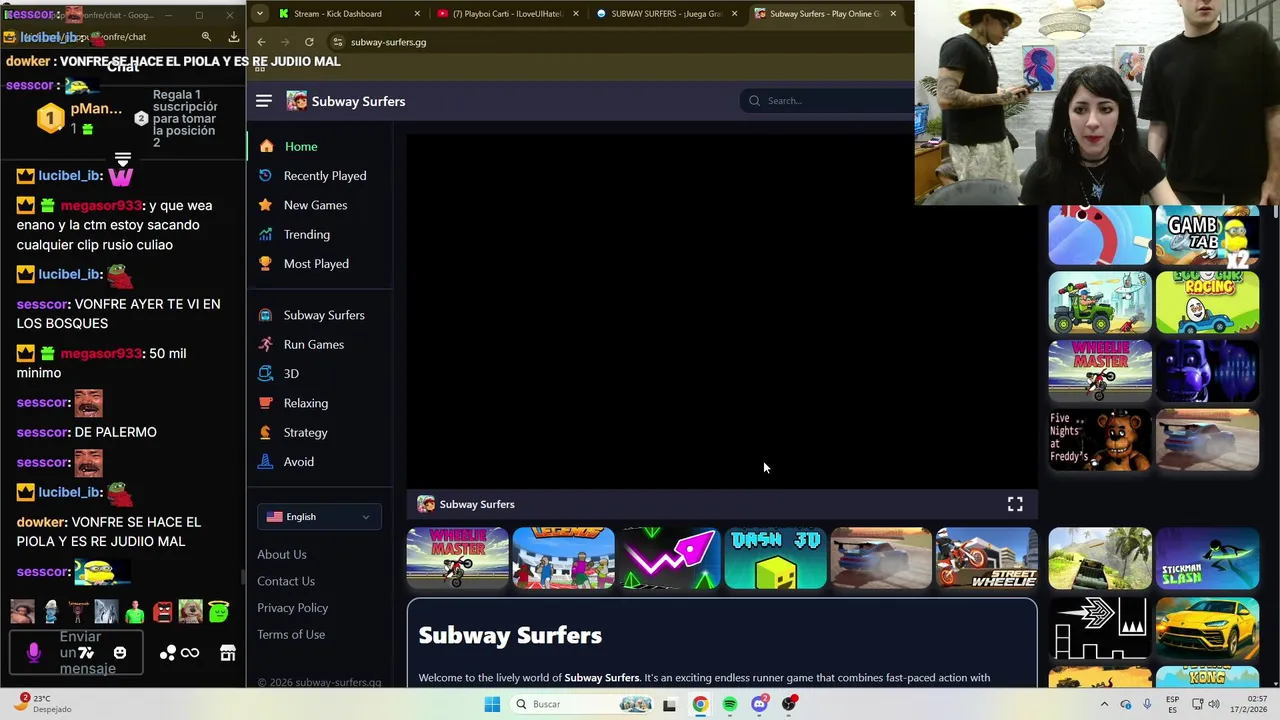Open the hamburger menu beside Subway Surfers logo

(264, 101)
